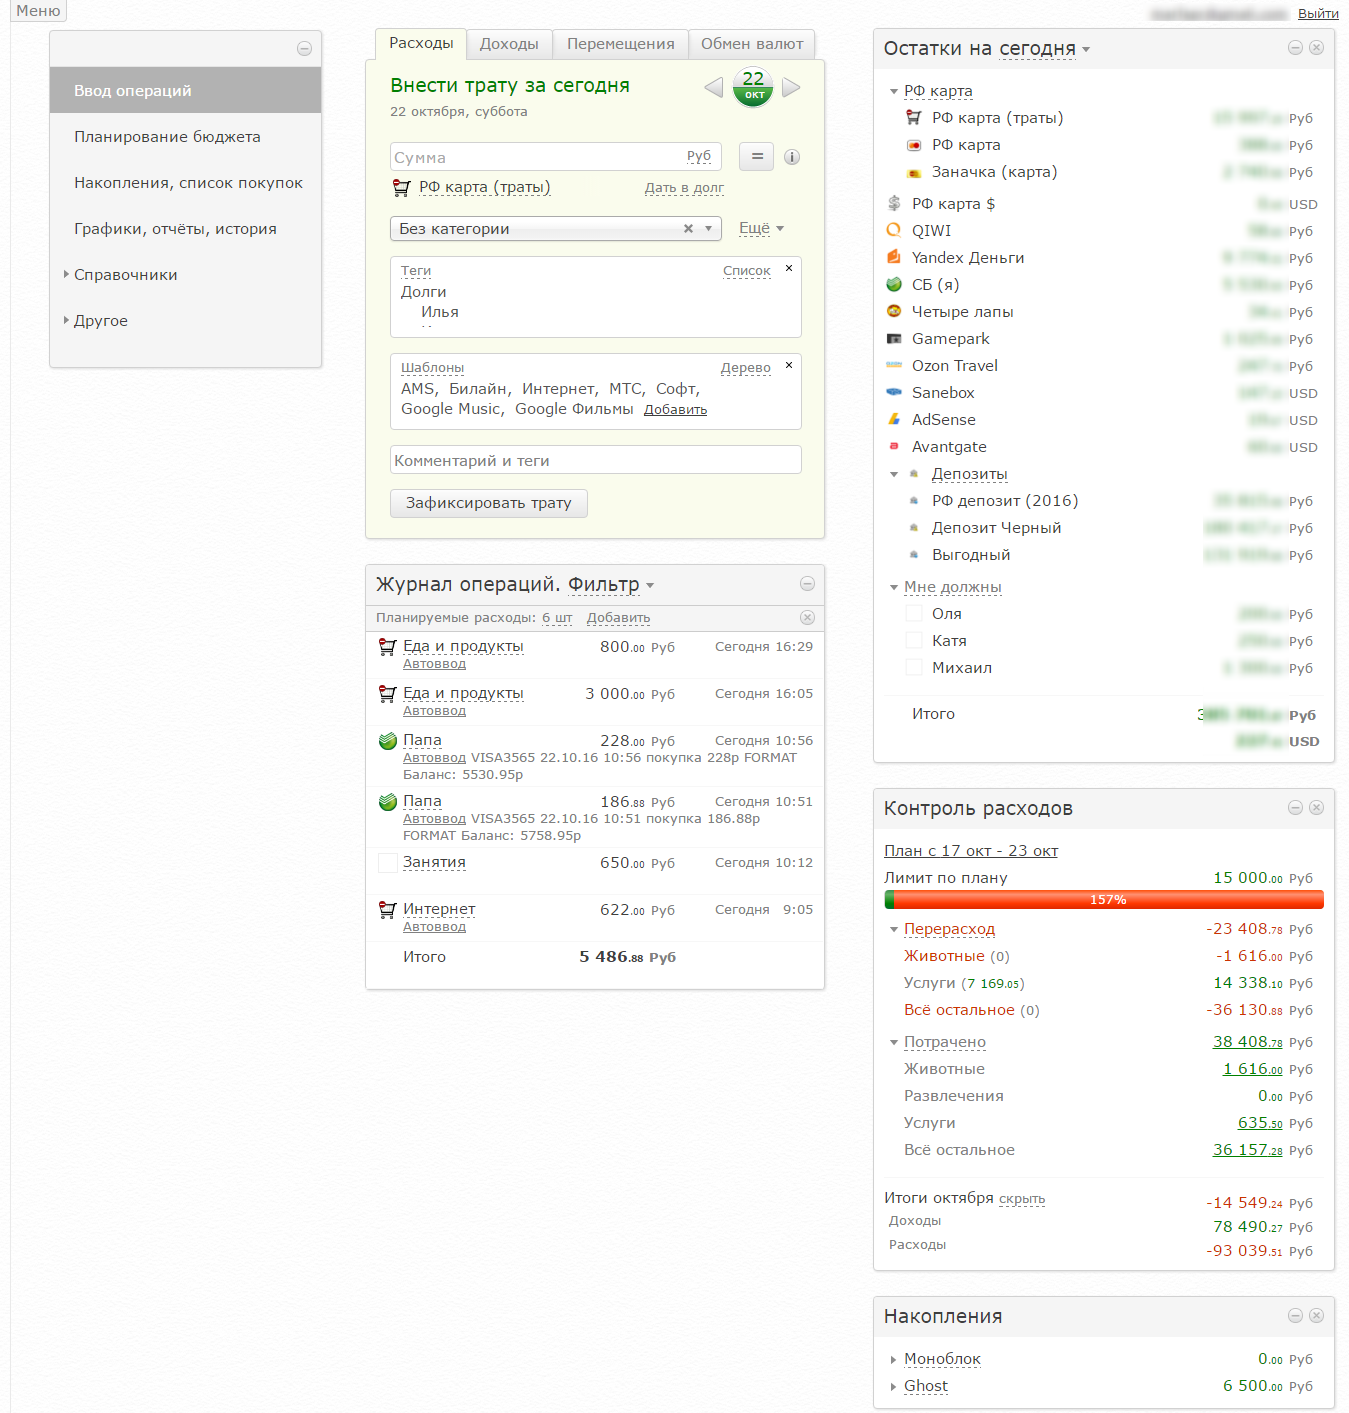Click QIWI account icon
1349x1413 pixels.
point(894,230)
